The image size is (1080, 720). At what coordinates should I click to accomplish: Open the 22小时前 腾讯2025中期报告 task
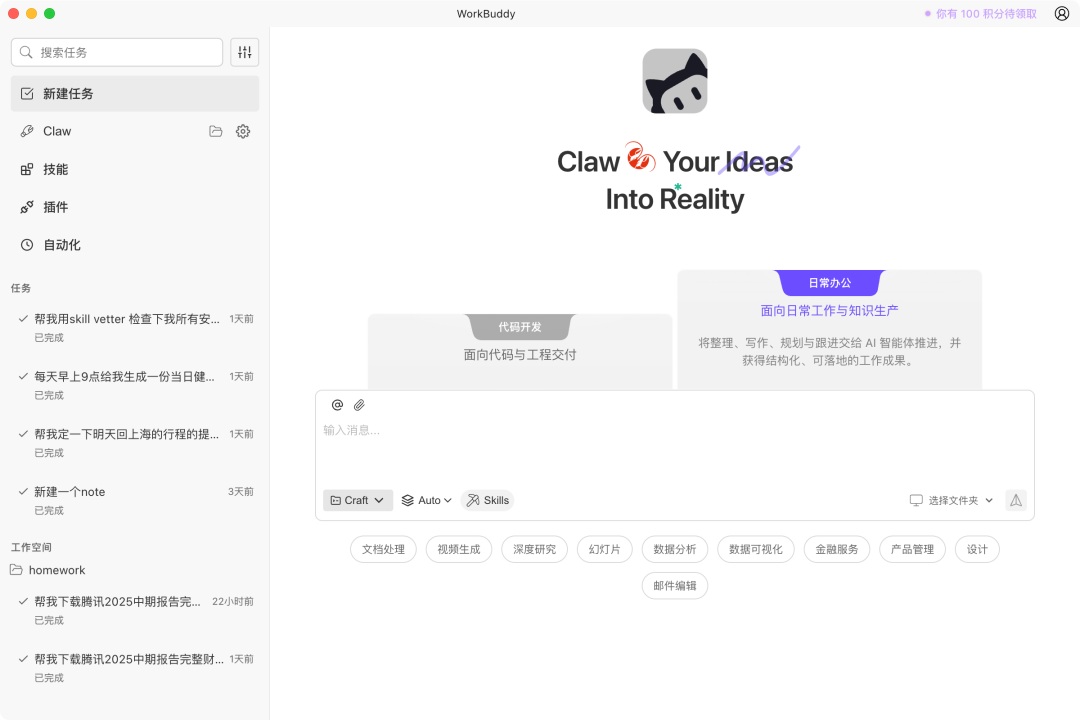[135, 610]
